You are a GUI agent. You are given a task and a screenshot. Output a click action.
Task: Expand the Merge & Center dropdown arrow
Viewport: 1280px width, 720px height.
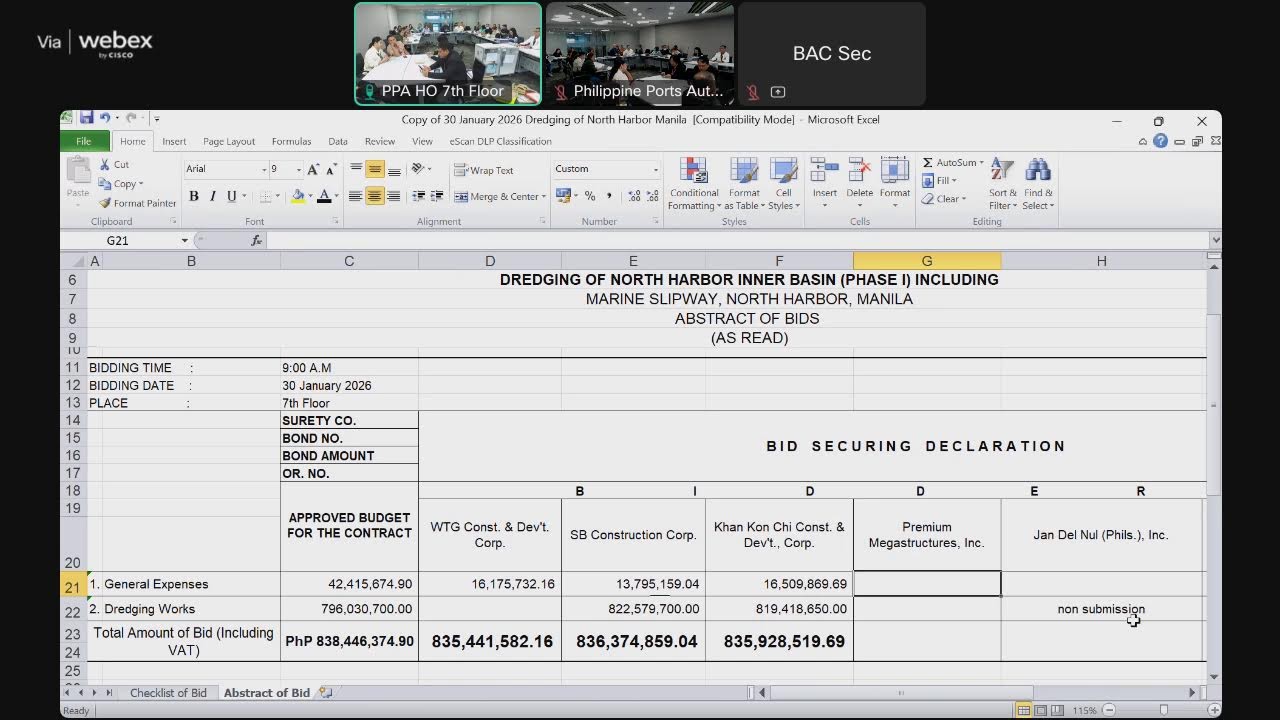point(544,196)
